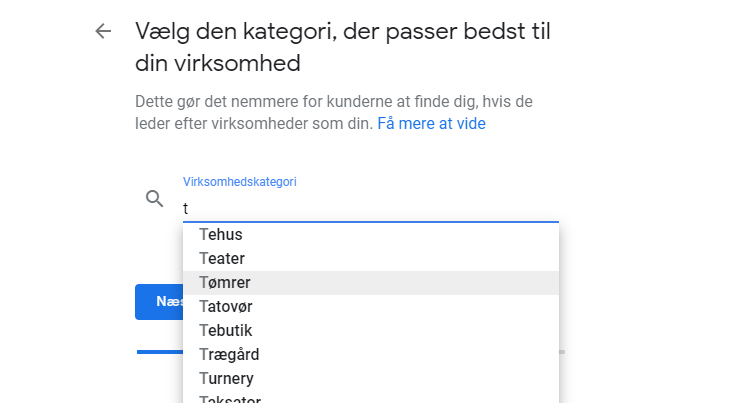Image resolution: width=744 pixels, height=403 pixels.
Task: Pick the highlighted 'Tømrer' suggestion
Action: tap(371, 283)
